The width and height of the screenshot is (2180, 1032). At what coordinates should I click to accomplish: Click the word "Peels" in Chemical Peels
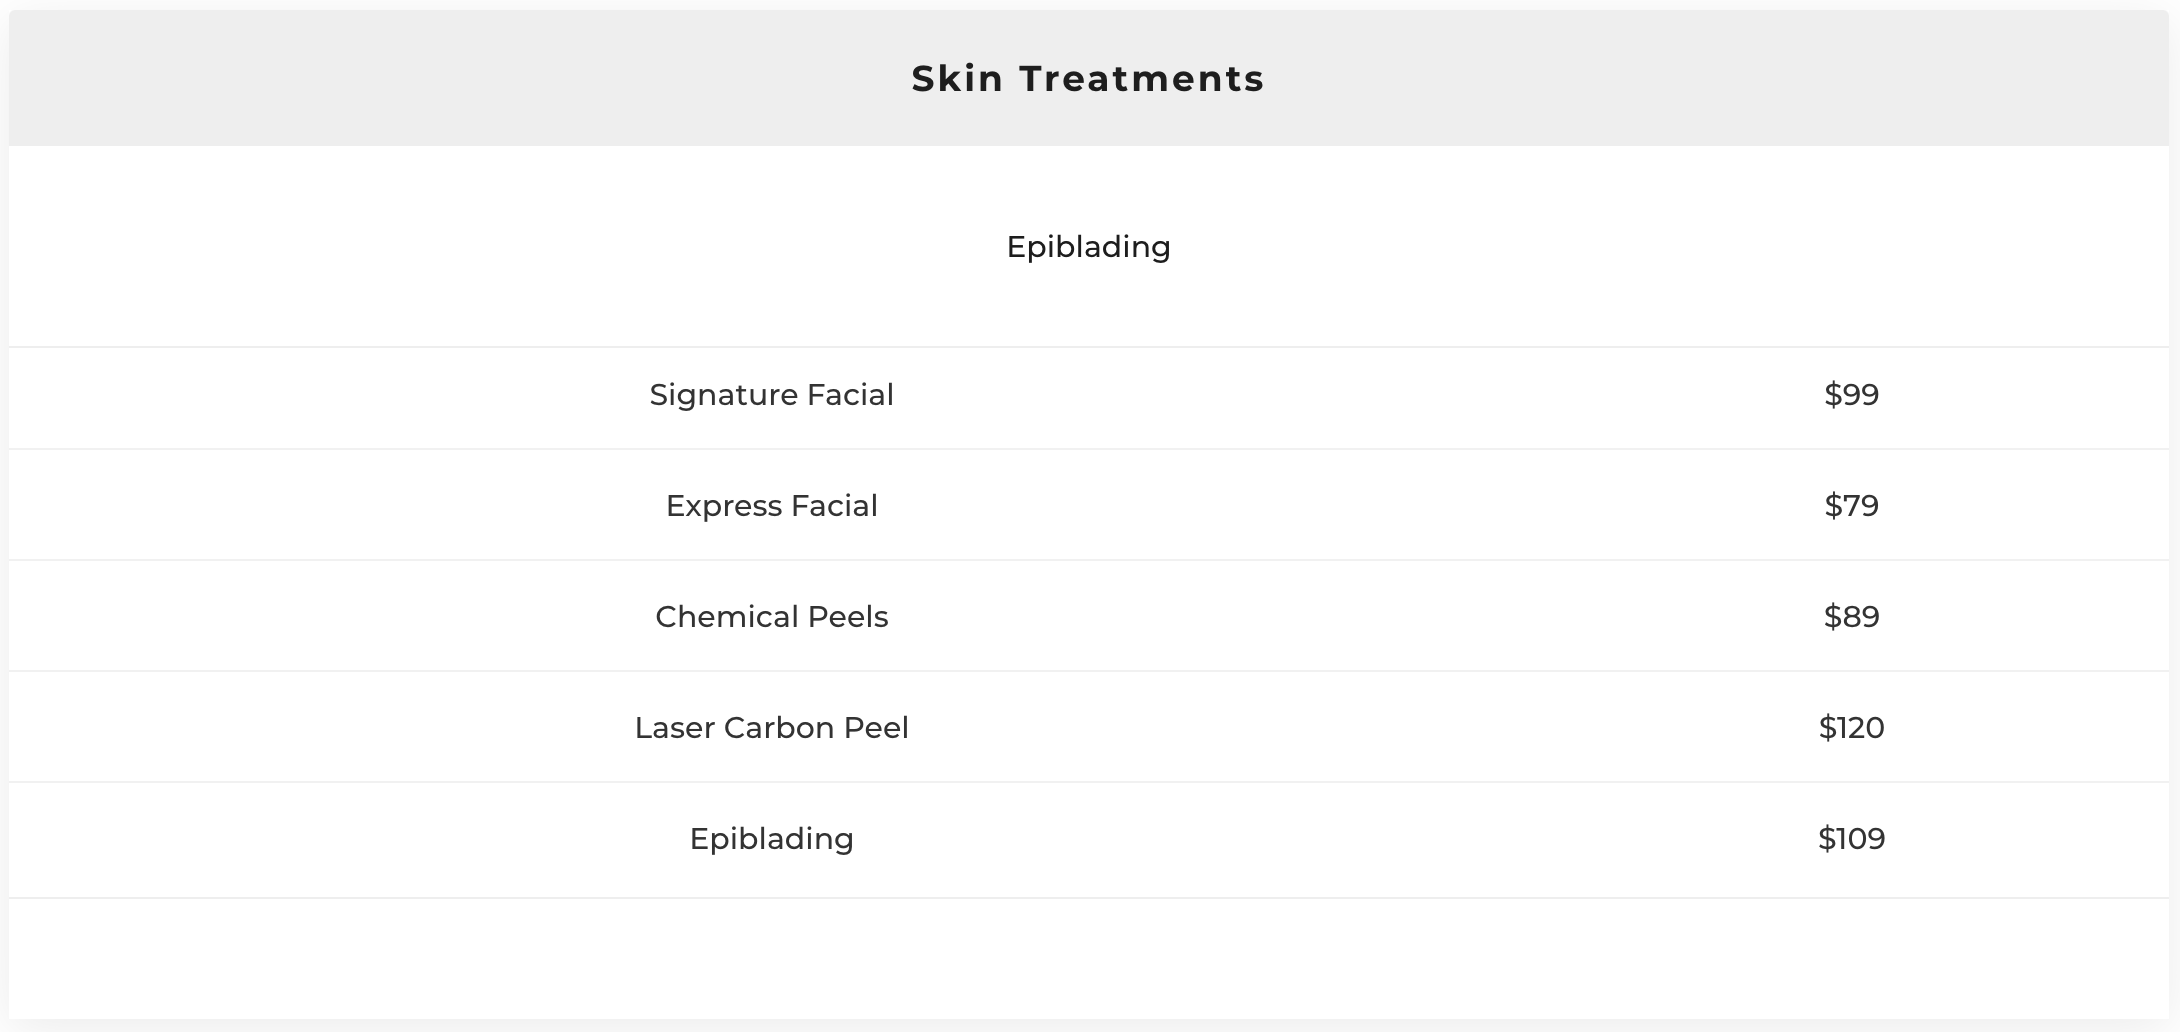[x=848, y=617]
